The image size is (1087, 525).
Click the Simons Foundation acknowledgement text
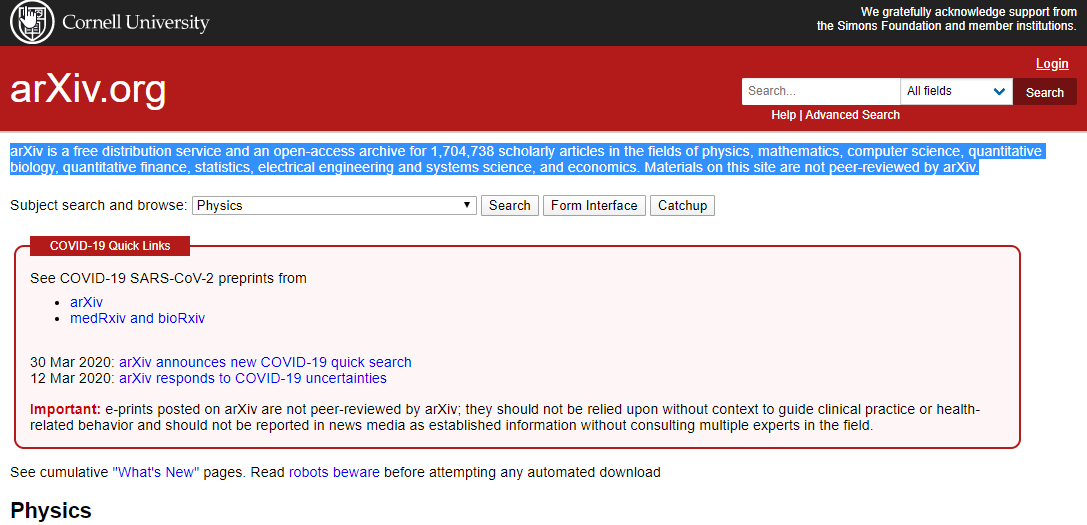pyautogui.click(x=946, y=19)
